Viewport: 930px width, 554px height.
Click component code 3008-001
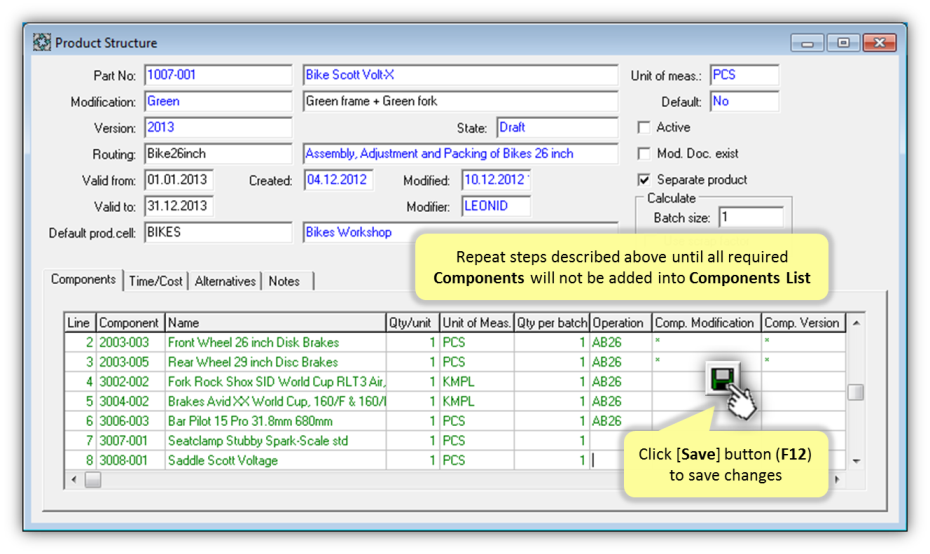[x=123, y=460]
